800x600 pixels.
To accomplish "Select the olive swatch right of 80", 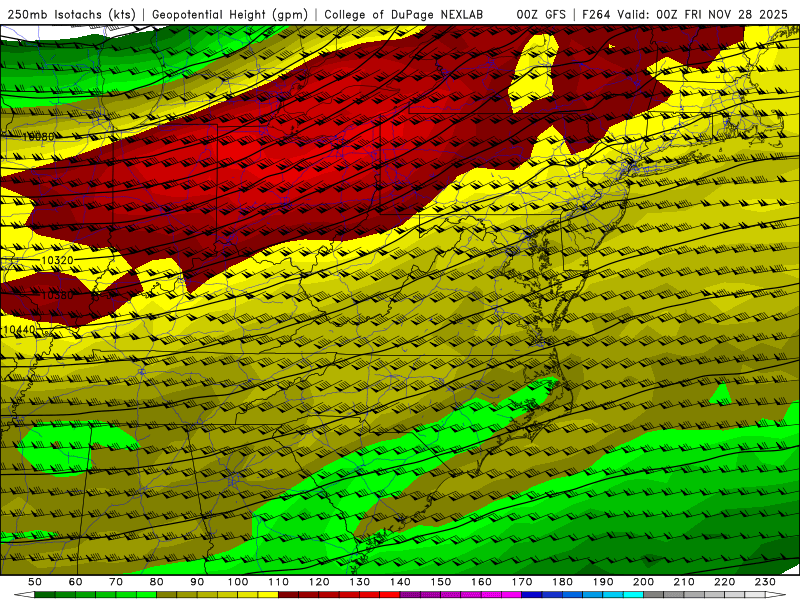I will (167, 595).
